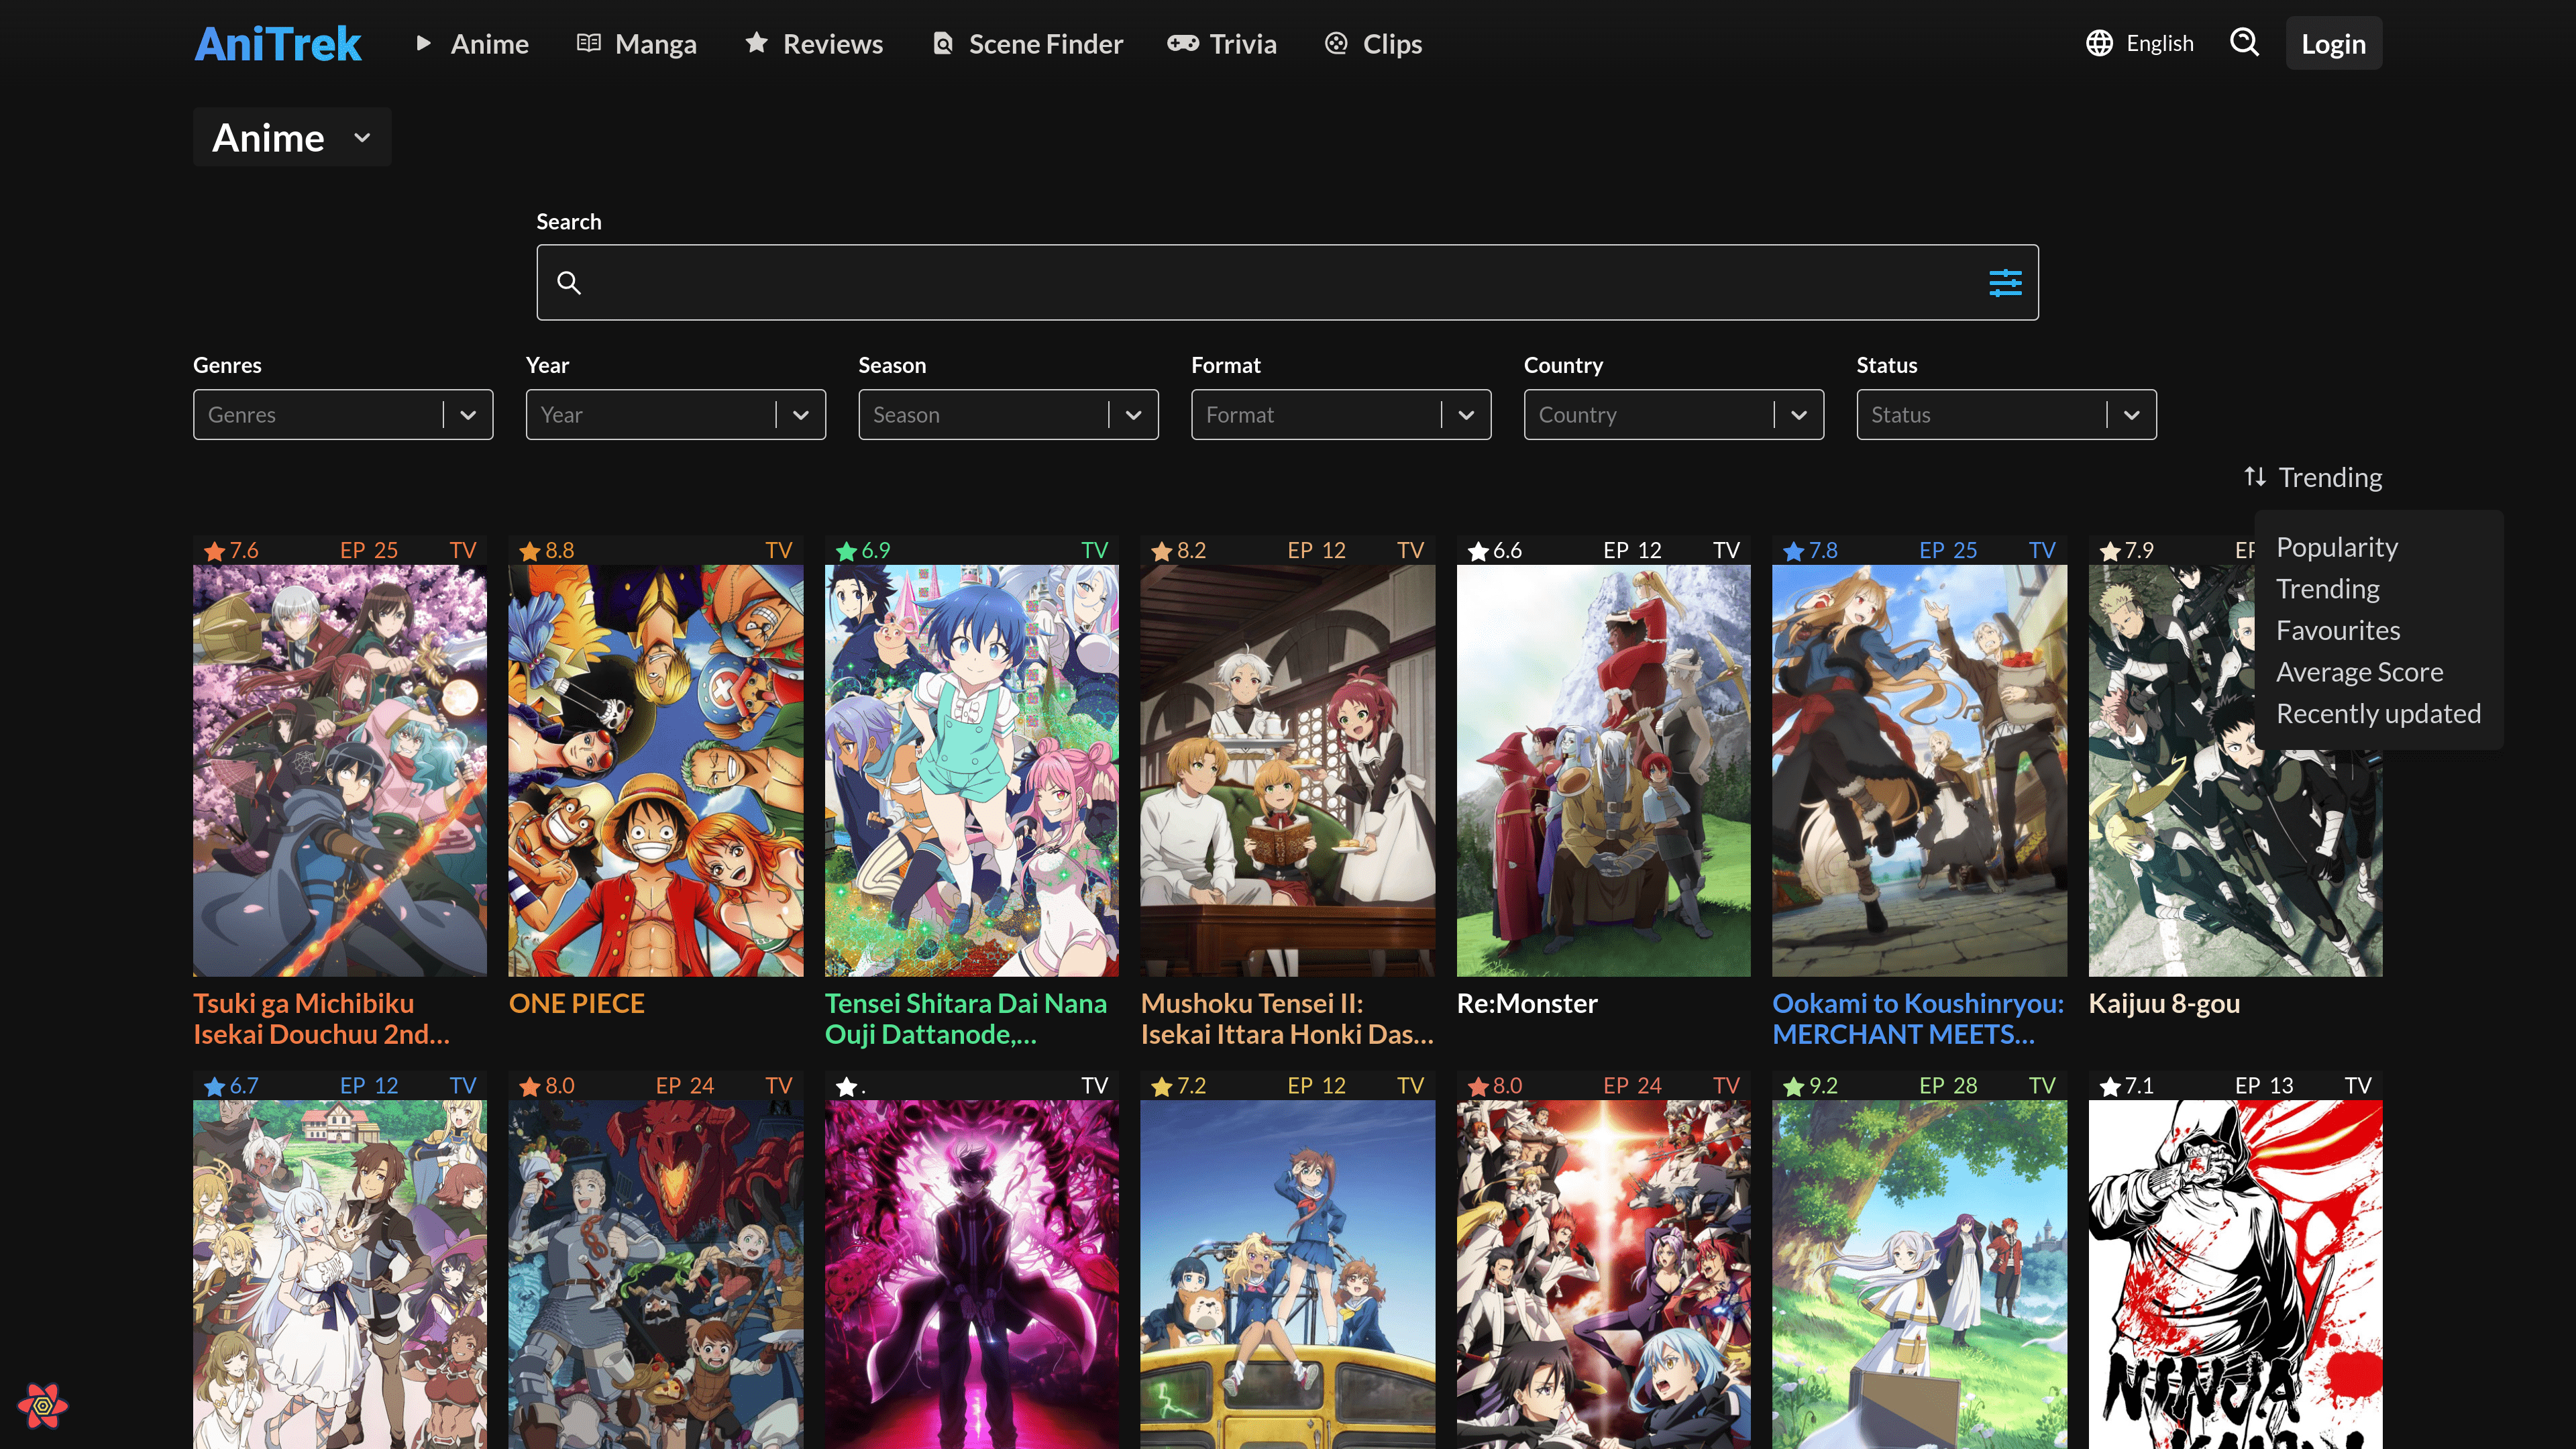Click the Reviews star icon in navbar

pos(757,42)
